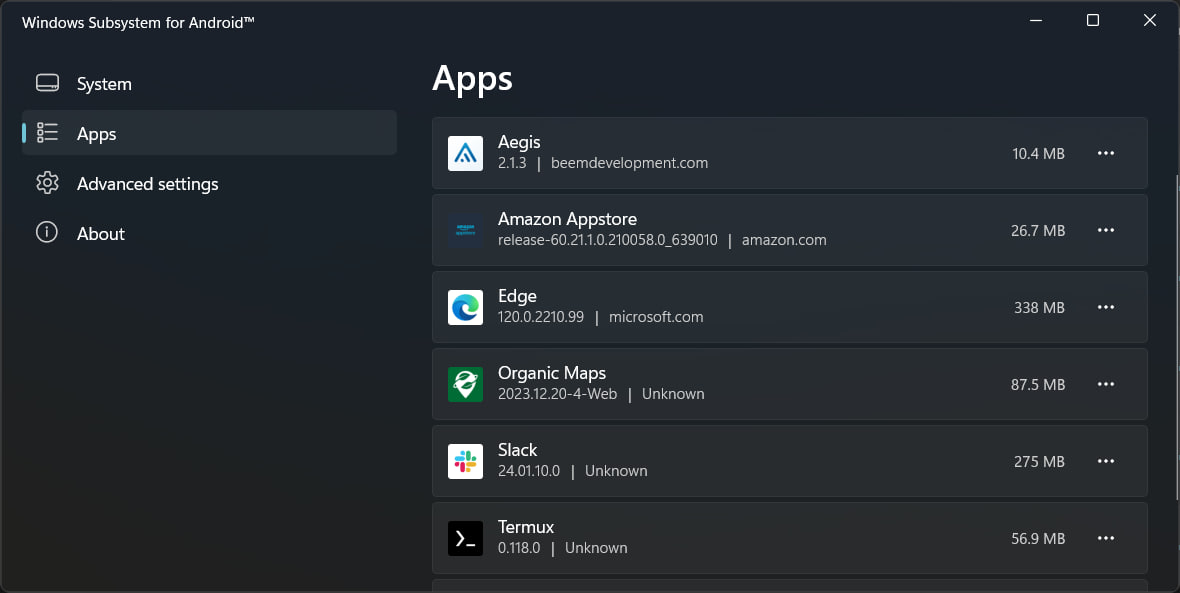Screen dimensions: 1180x593
Task: Click the About info icon
Action: coord(47,233)
